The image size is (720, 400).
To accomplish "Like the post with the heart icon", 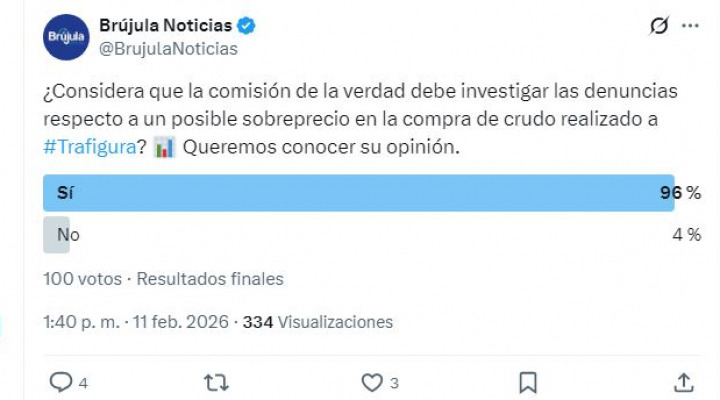I will pyautogui.click(x=372, y=381).
